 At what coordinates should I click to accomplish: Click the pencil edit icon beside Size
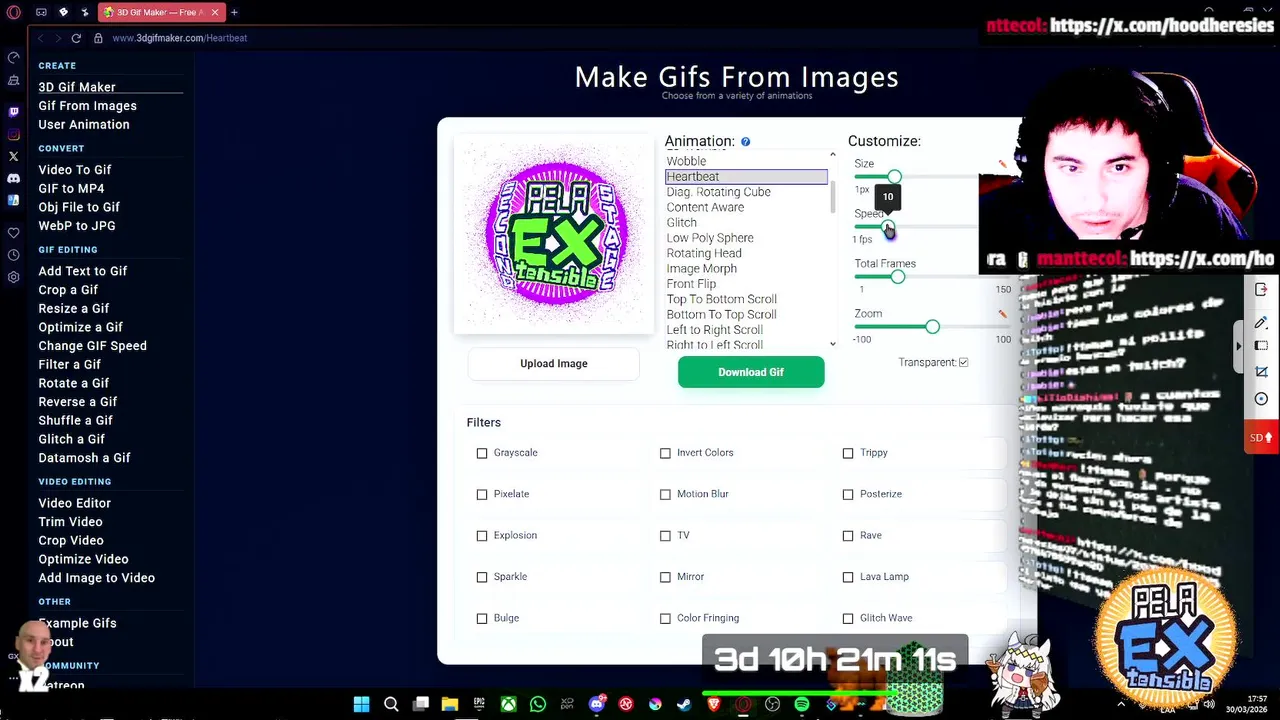pyautogui.click(x=1002, y=164)
